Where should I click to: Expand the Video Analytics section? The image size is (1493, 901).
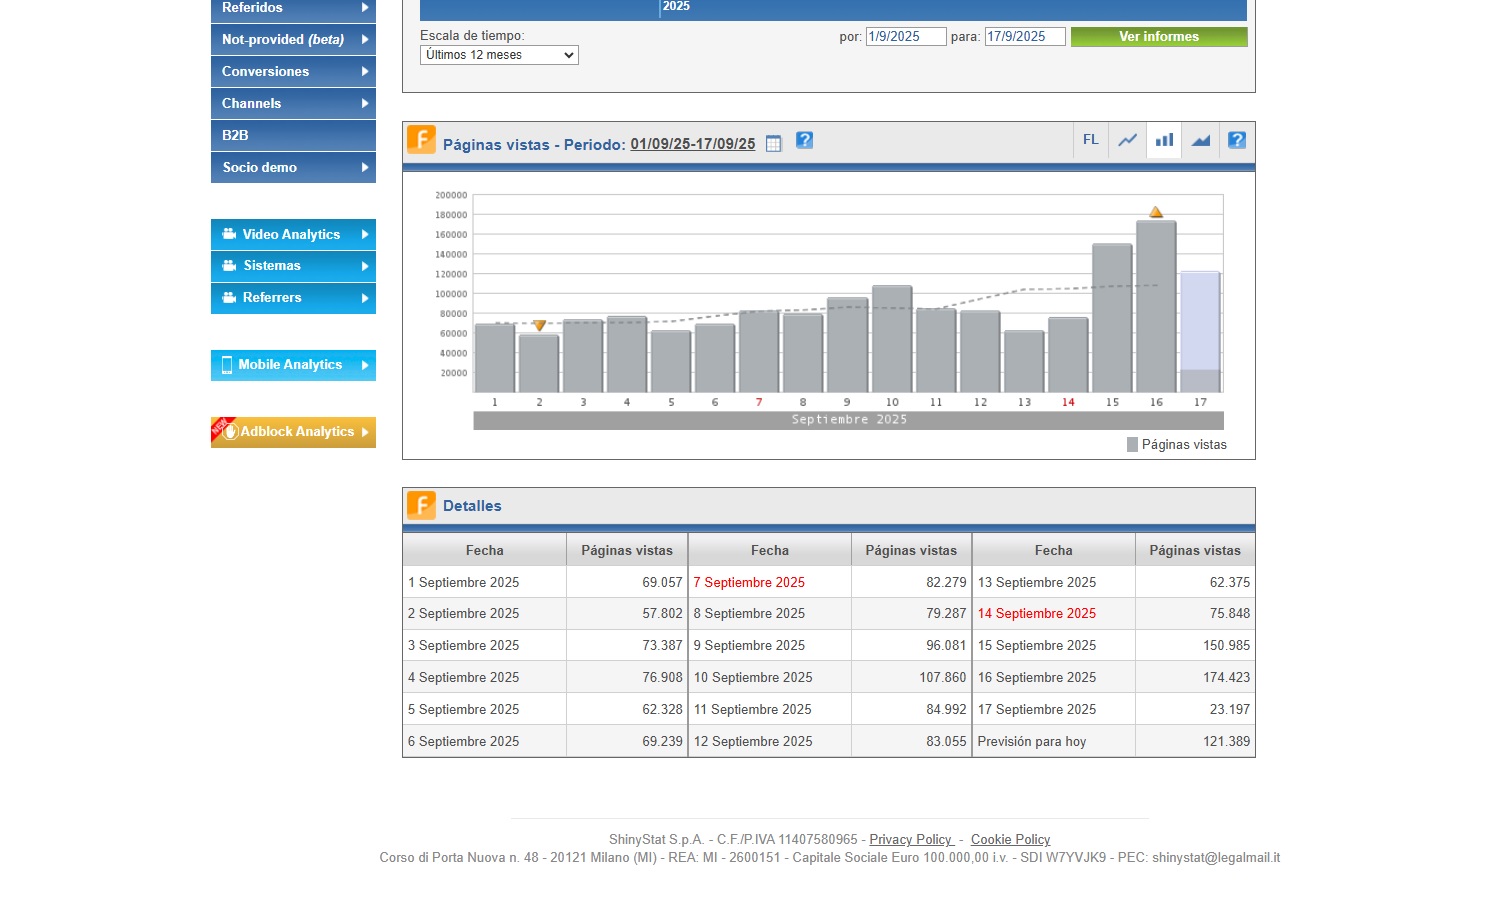[293, 234]
